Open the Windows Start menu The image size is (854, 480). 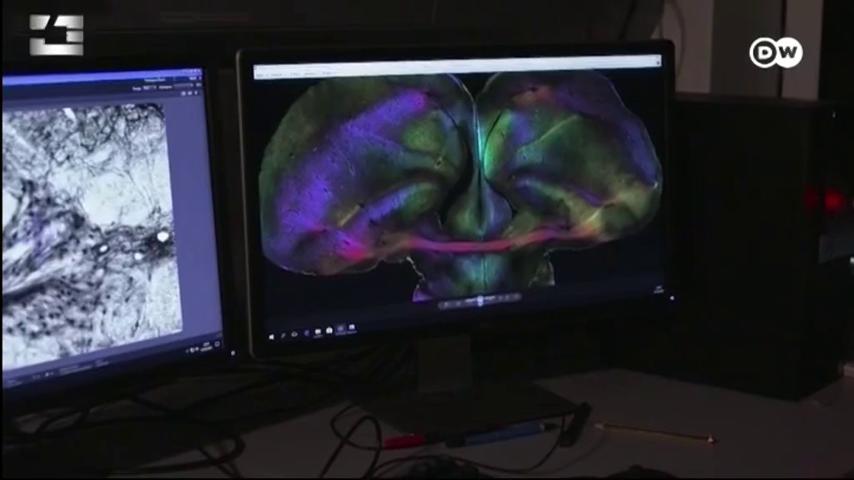271,337
